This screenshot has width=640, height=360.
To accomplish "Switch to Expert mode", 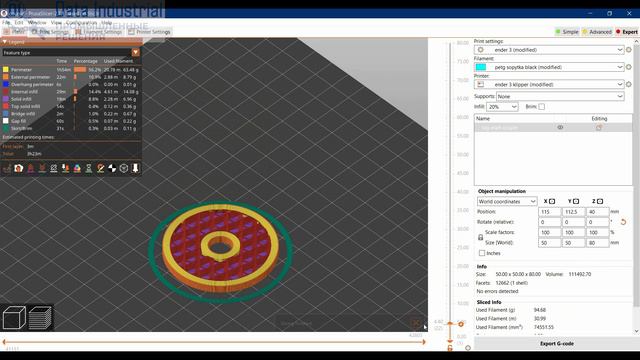I will (x=627, y=31).
